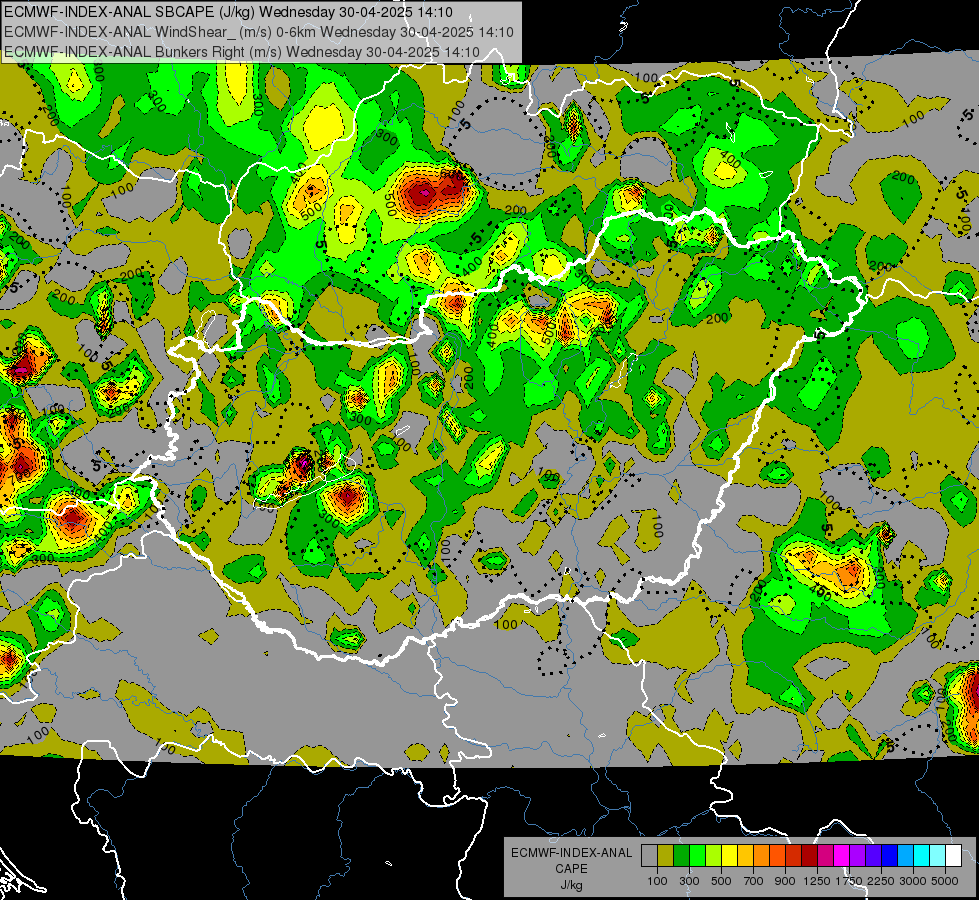Select the orange-red legend swatch left of 900
The width and height of the screenshot is (979, 900).
[x=777, y=856]
